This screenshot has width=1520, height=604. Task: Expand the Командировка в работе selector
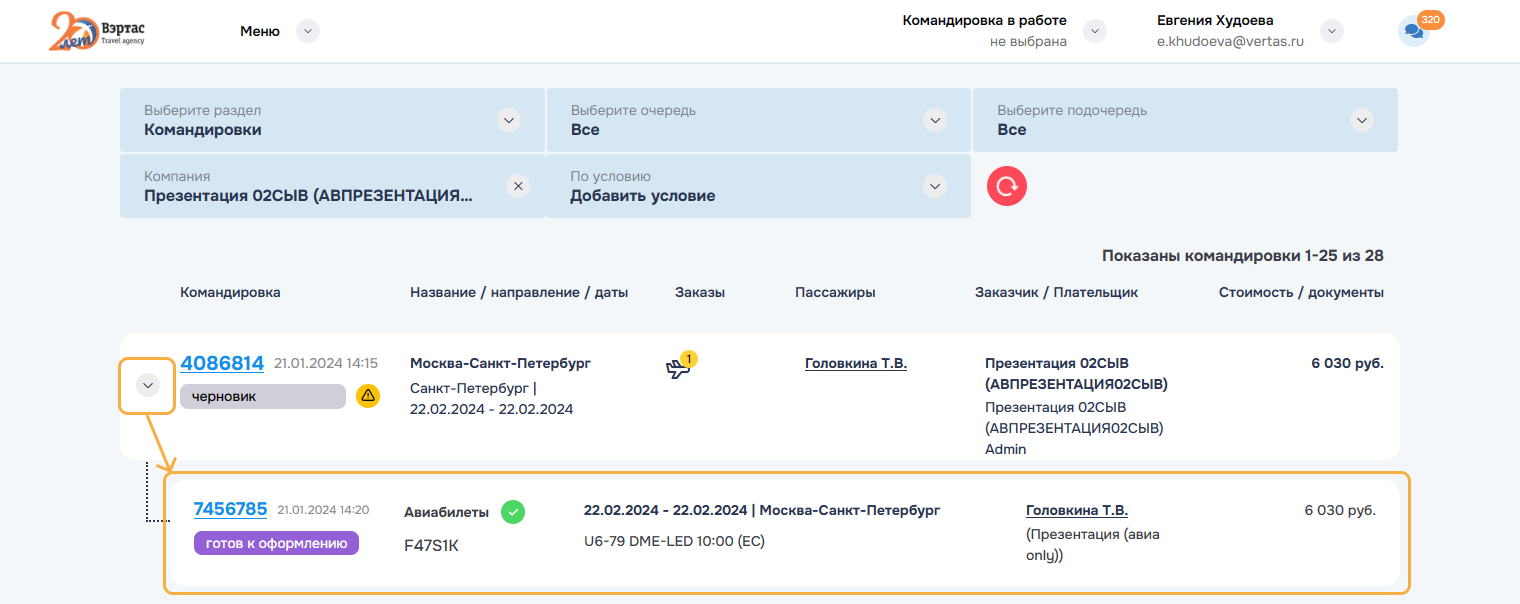(x=1096, y=31)
